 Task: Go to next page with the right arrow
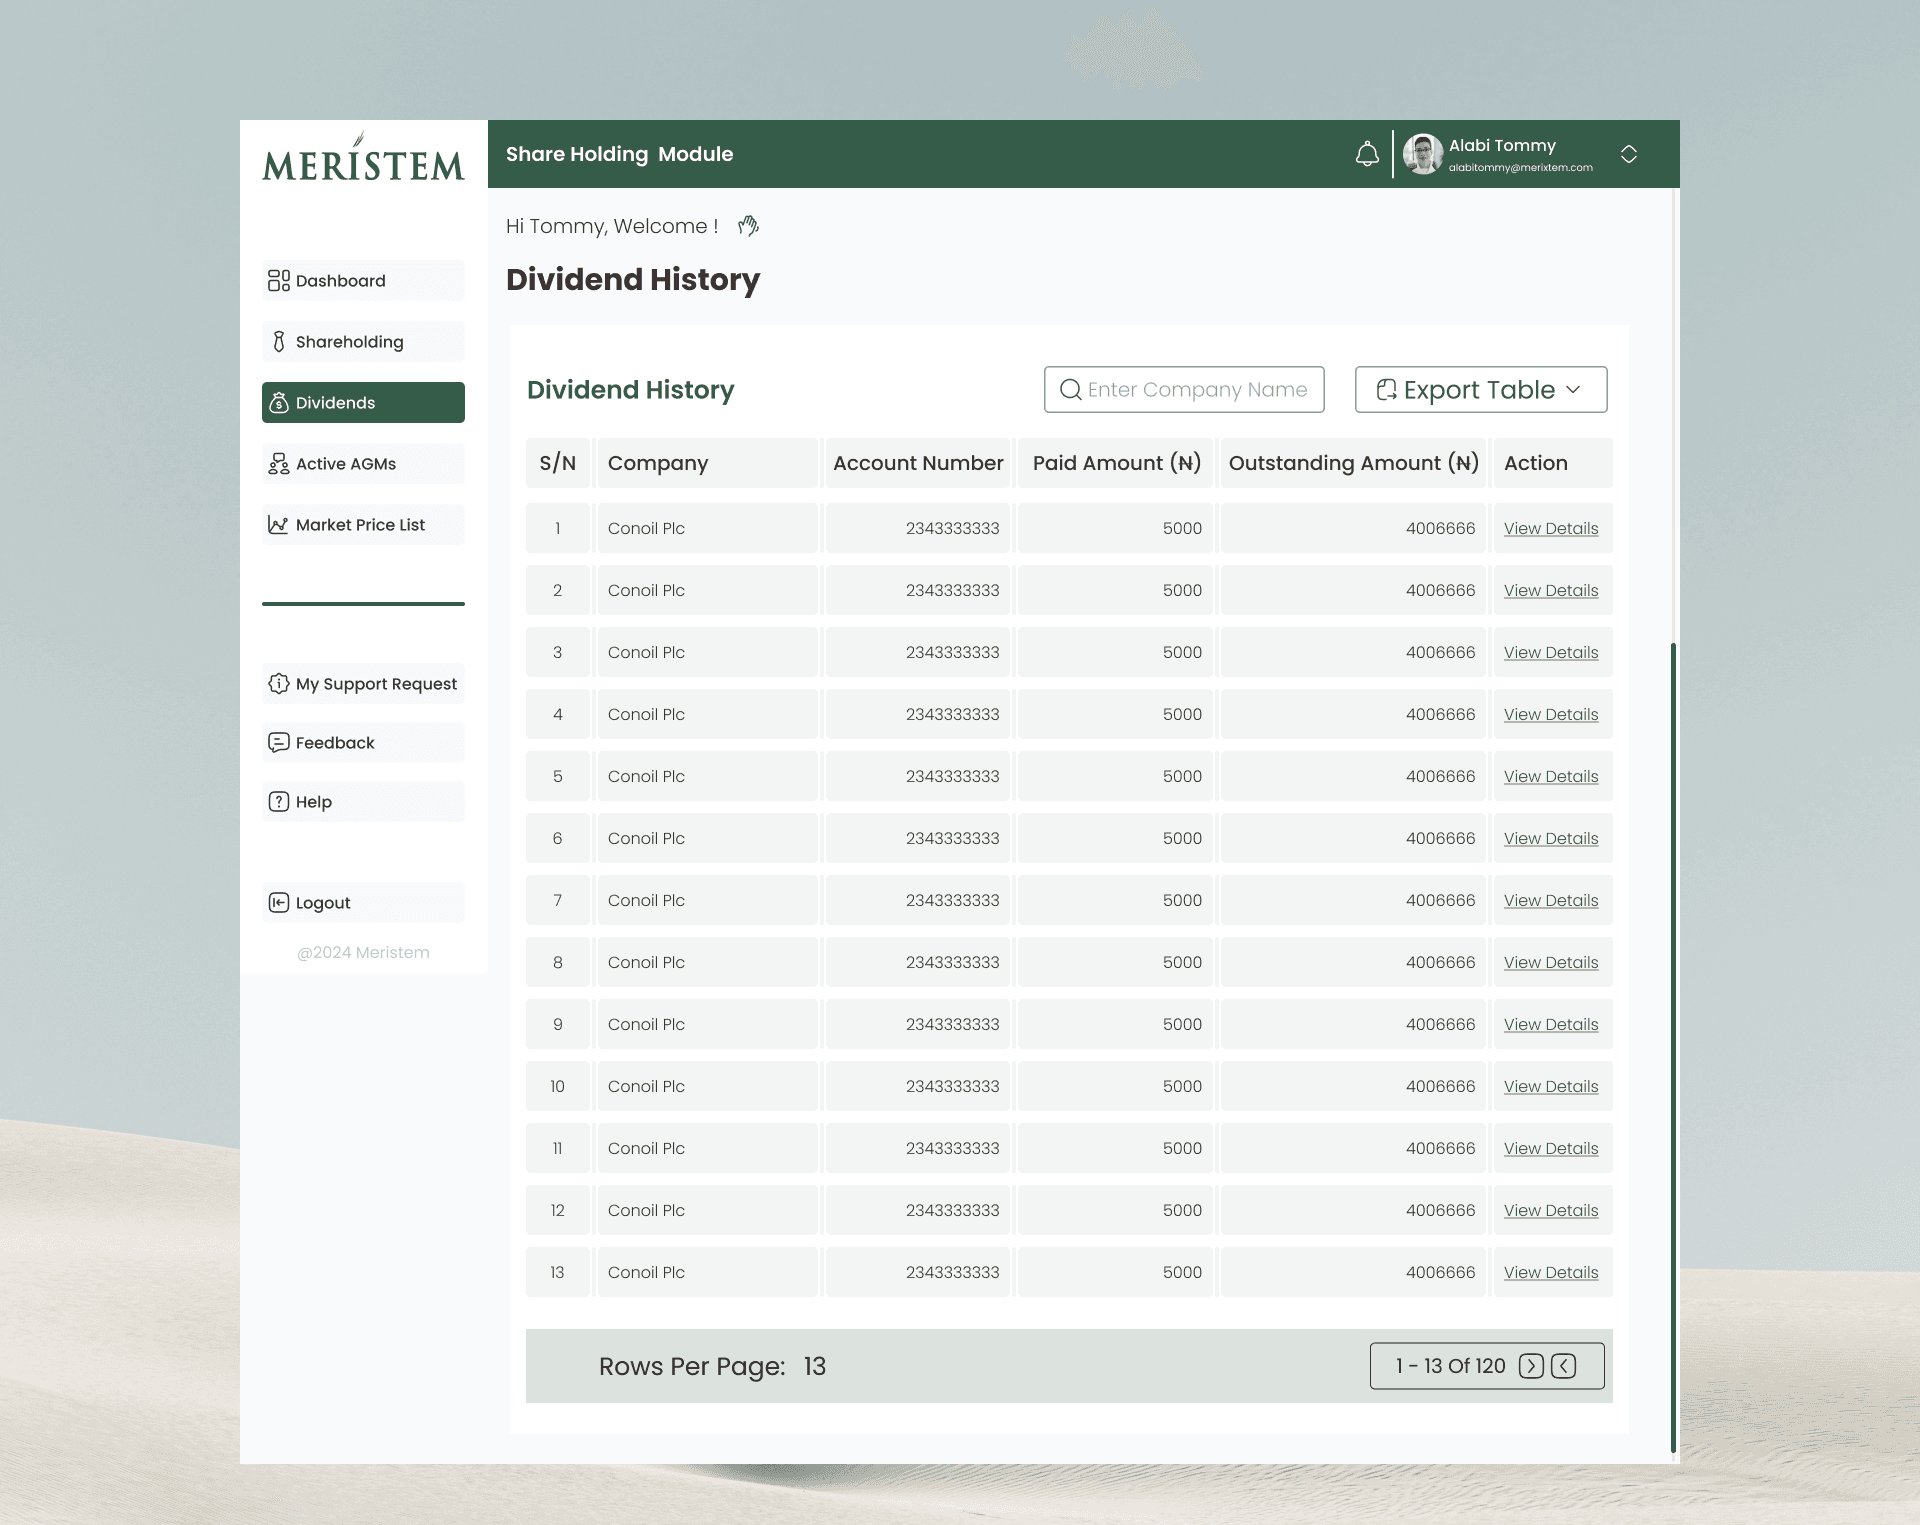pyautogui.click(x=1530, y=1366)
